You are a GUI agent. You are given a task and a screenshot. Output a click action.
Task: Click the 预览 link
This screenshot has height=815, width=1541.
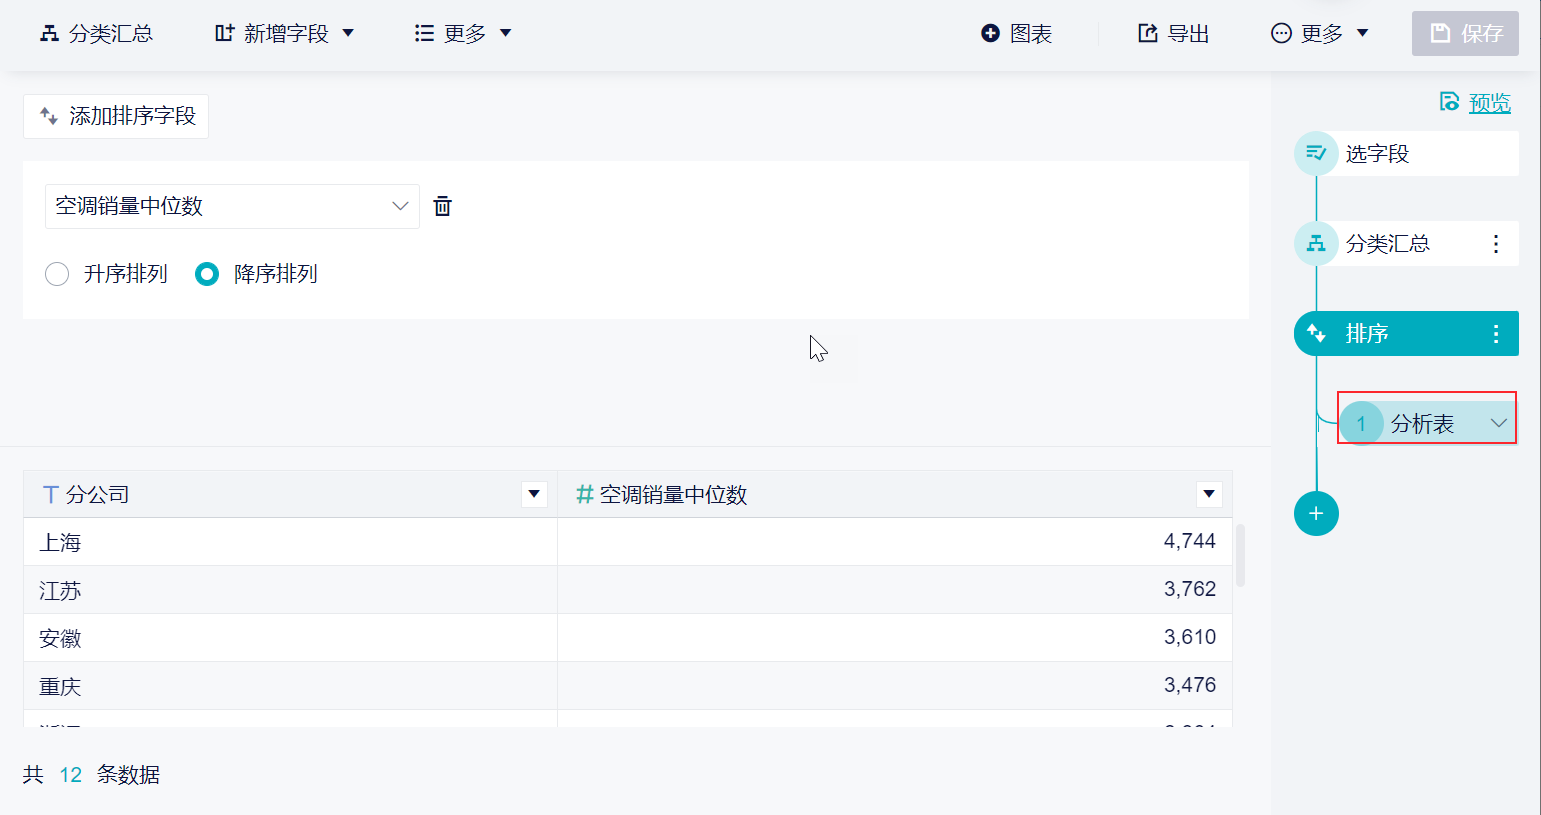tap(1489, 103)
